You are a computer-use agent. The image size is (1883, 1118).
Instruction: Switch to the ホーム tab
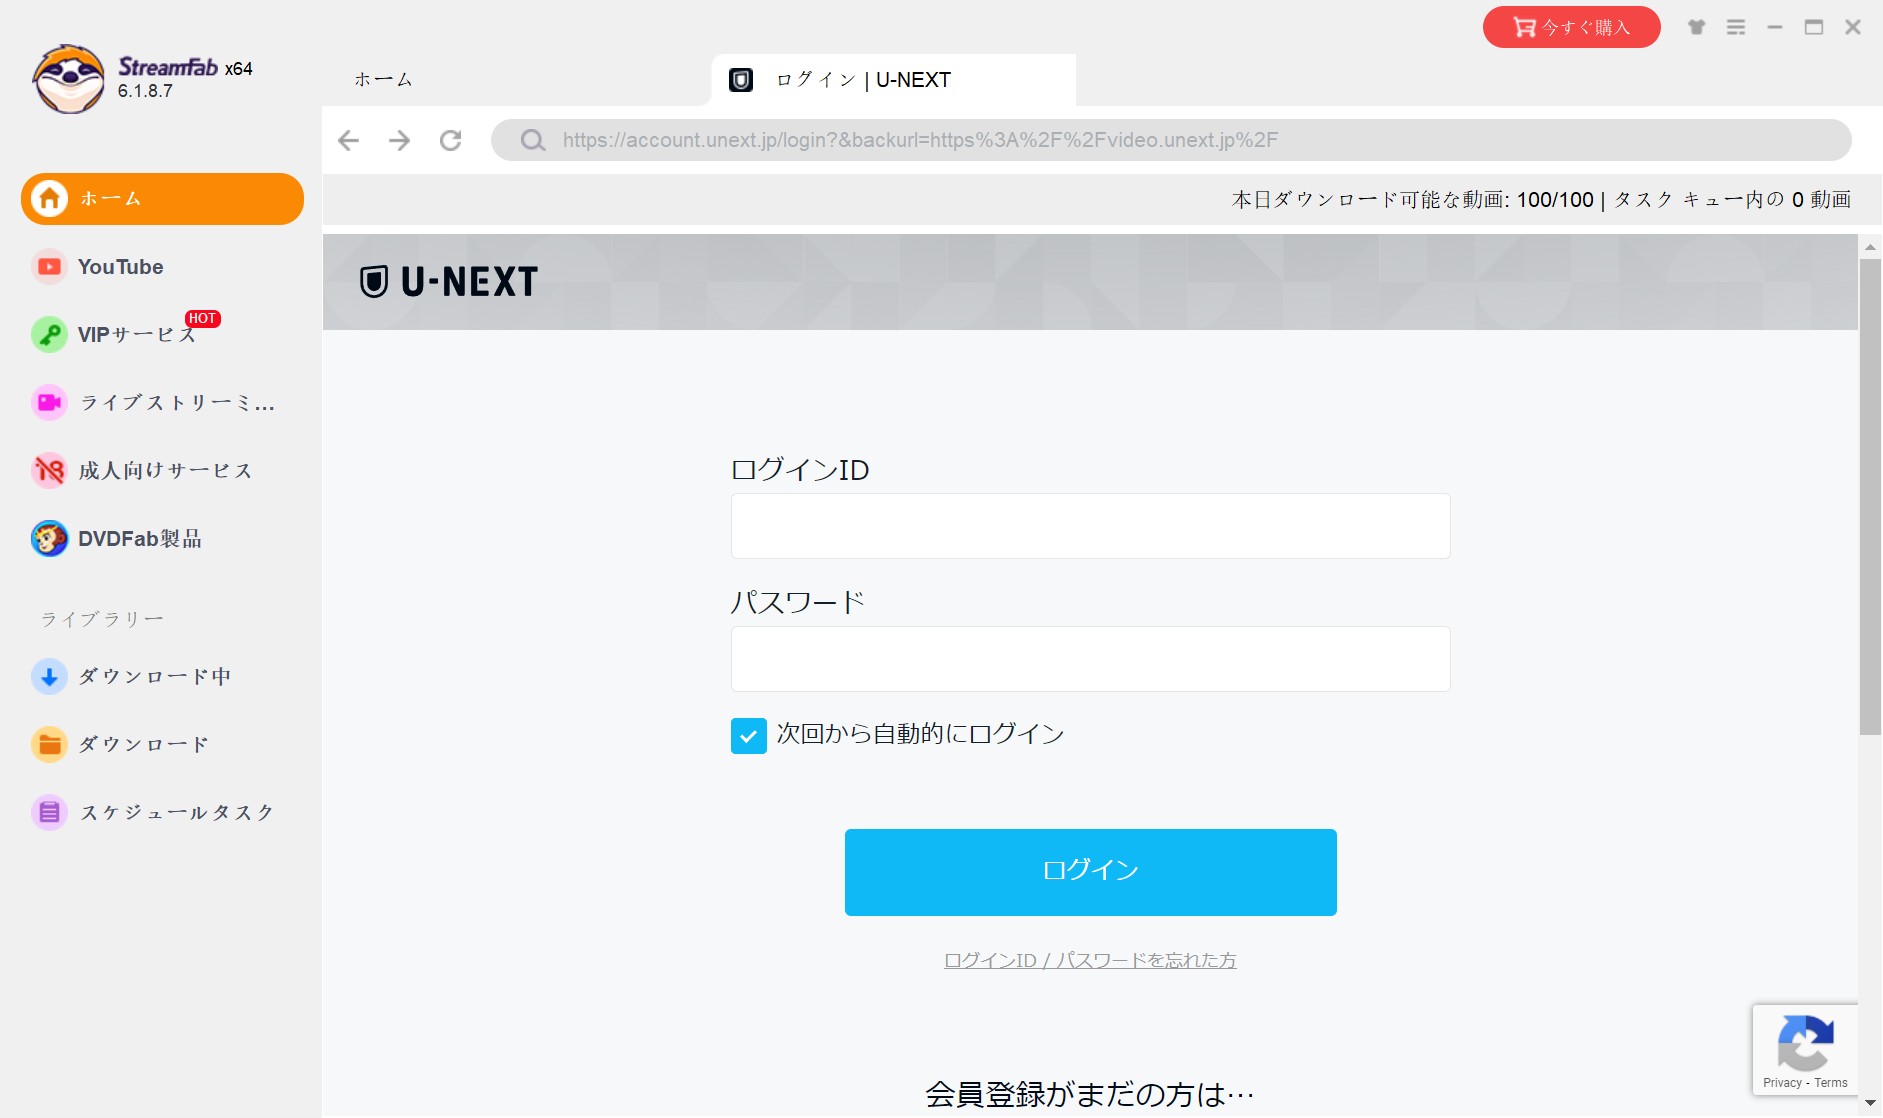[x=383, y=80]
